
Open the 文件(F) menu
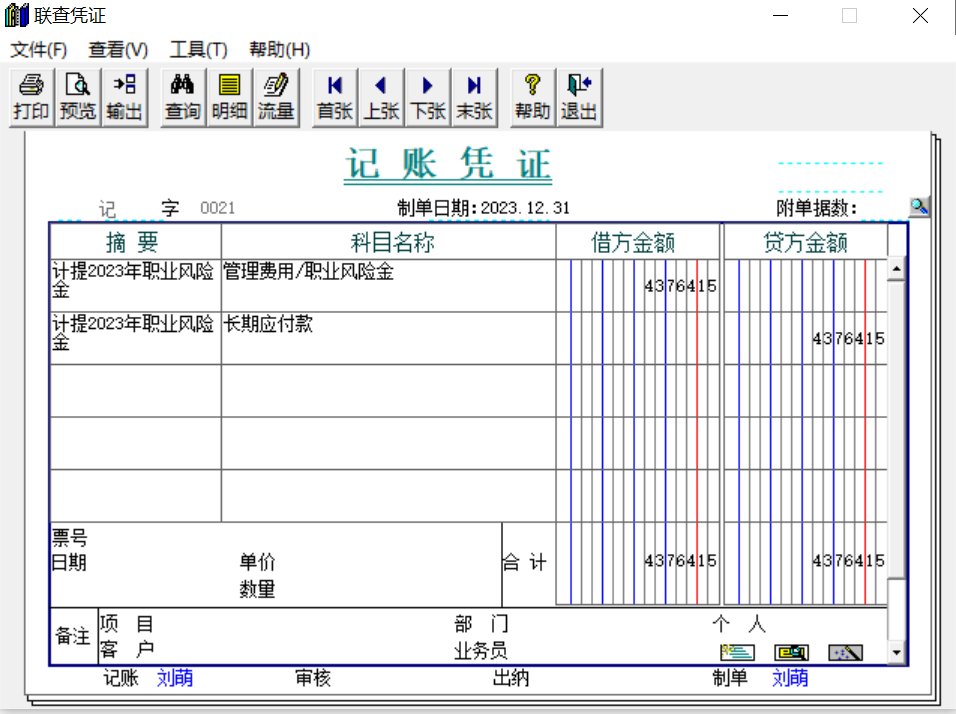coord(38,49)
